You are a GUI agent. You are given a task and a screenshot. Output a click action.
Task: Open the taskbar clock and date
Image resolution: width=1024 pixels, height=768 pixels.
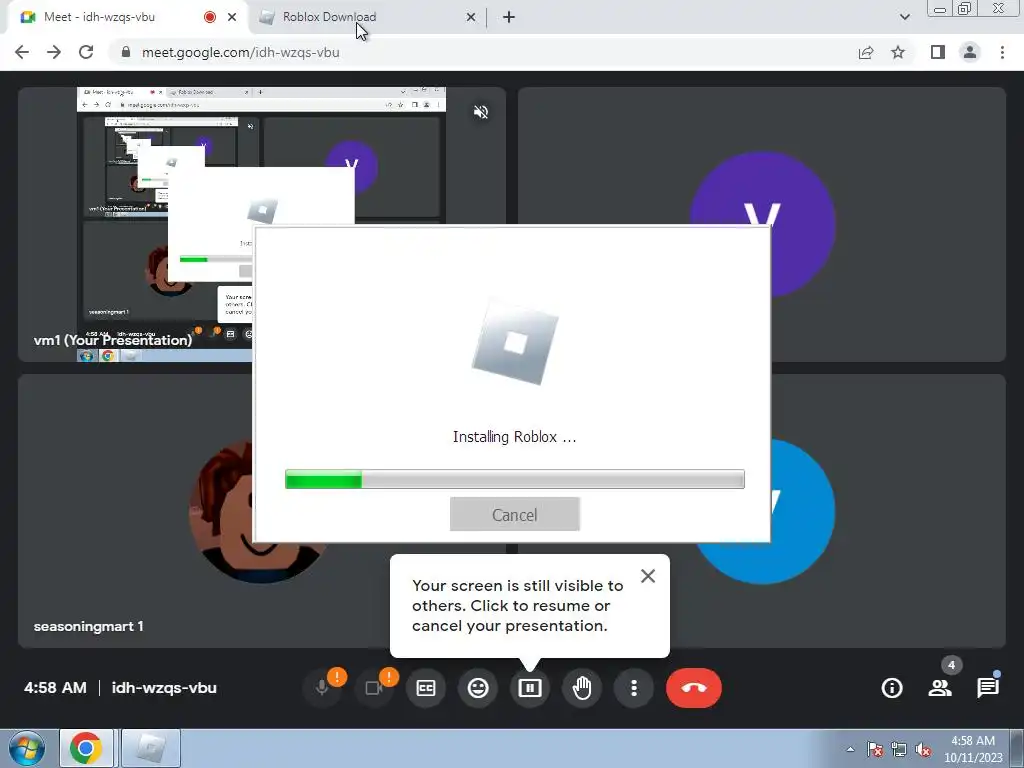point(973,749)
